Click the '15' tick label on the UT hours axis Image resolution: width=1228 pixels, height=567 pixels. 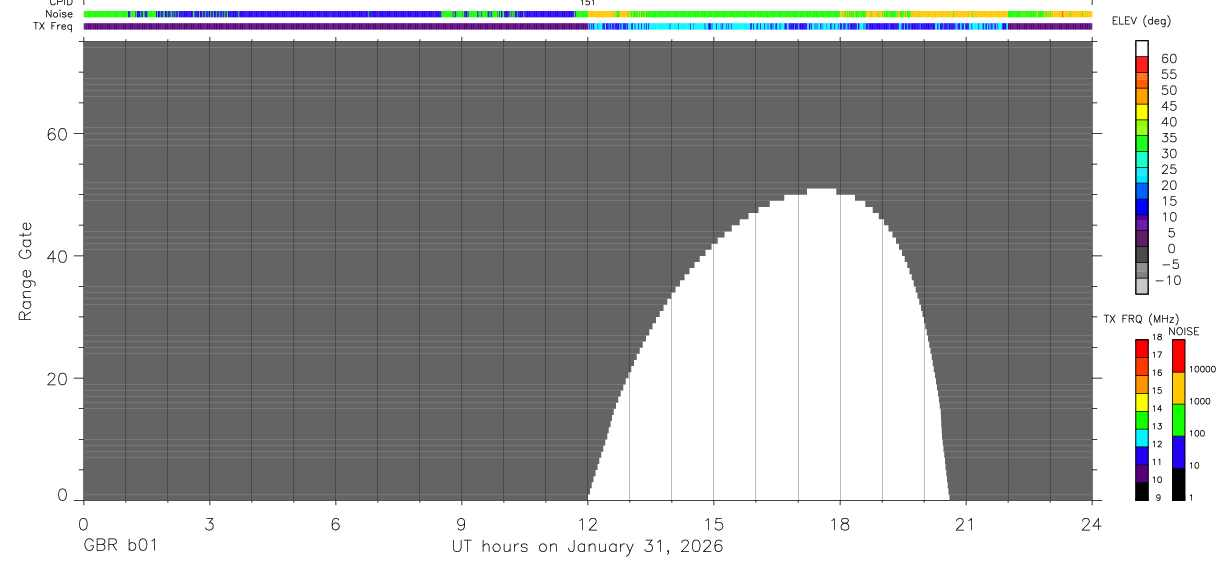click(713, 523)
